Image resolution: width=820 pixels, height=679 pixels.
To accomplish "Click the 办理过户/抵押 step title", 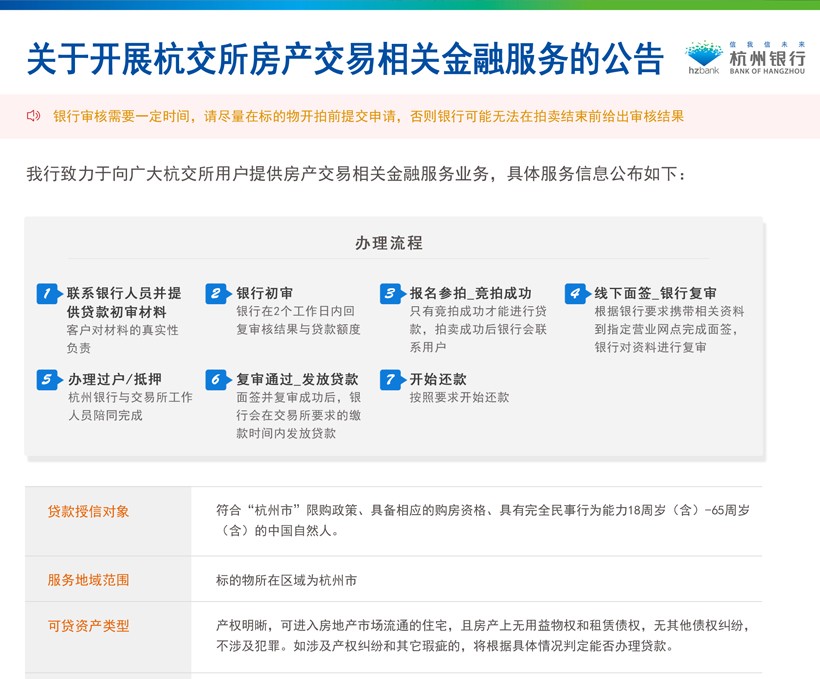I will tap(114, 380).
